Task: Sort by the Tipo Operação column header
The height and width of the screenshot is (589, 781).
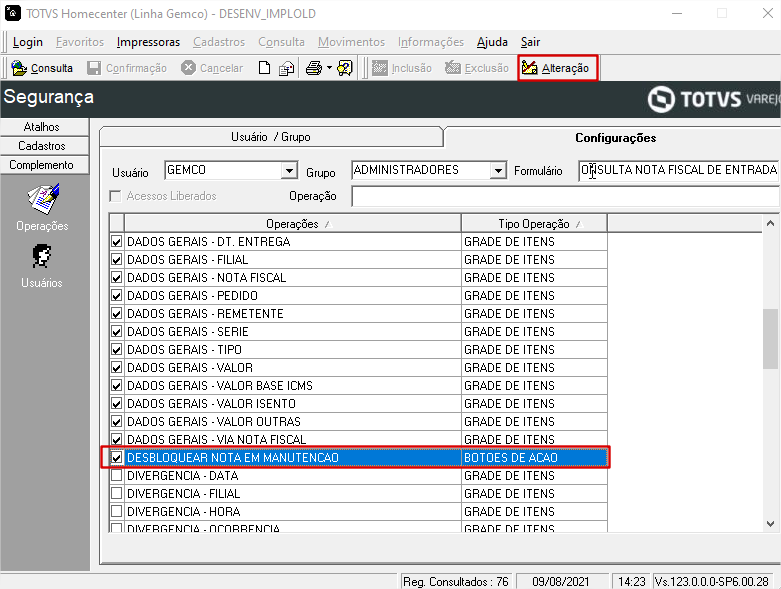Action: pos(534,224)
